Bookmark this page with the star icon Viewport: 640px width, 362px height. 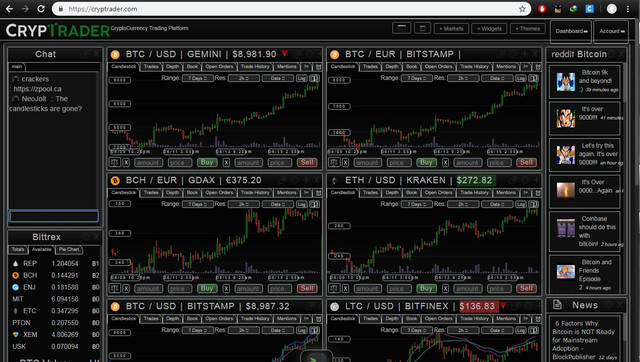coord(522,9)
